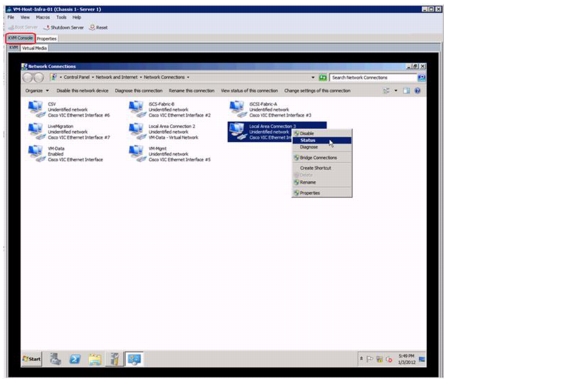Open Server Manager from the taskbar
Viewport: 576px width, 384px height.
tap(55, 359)
